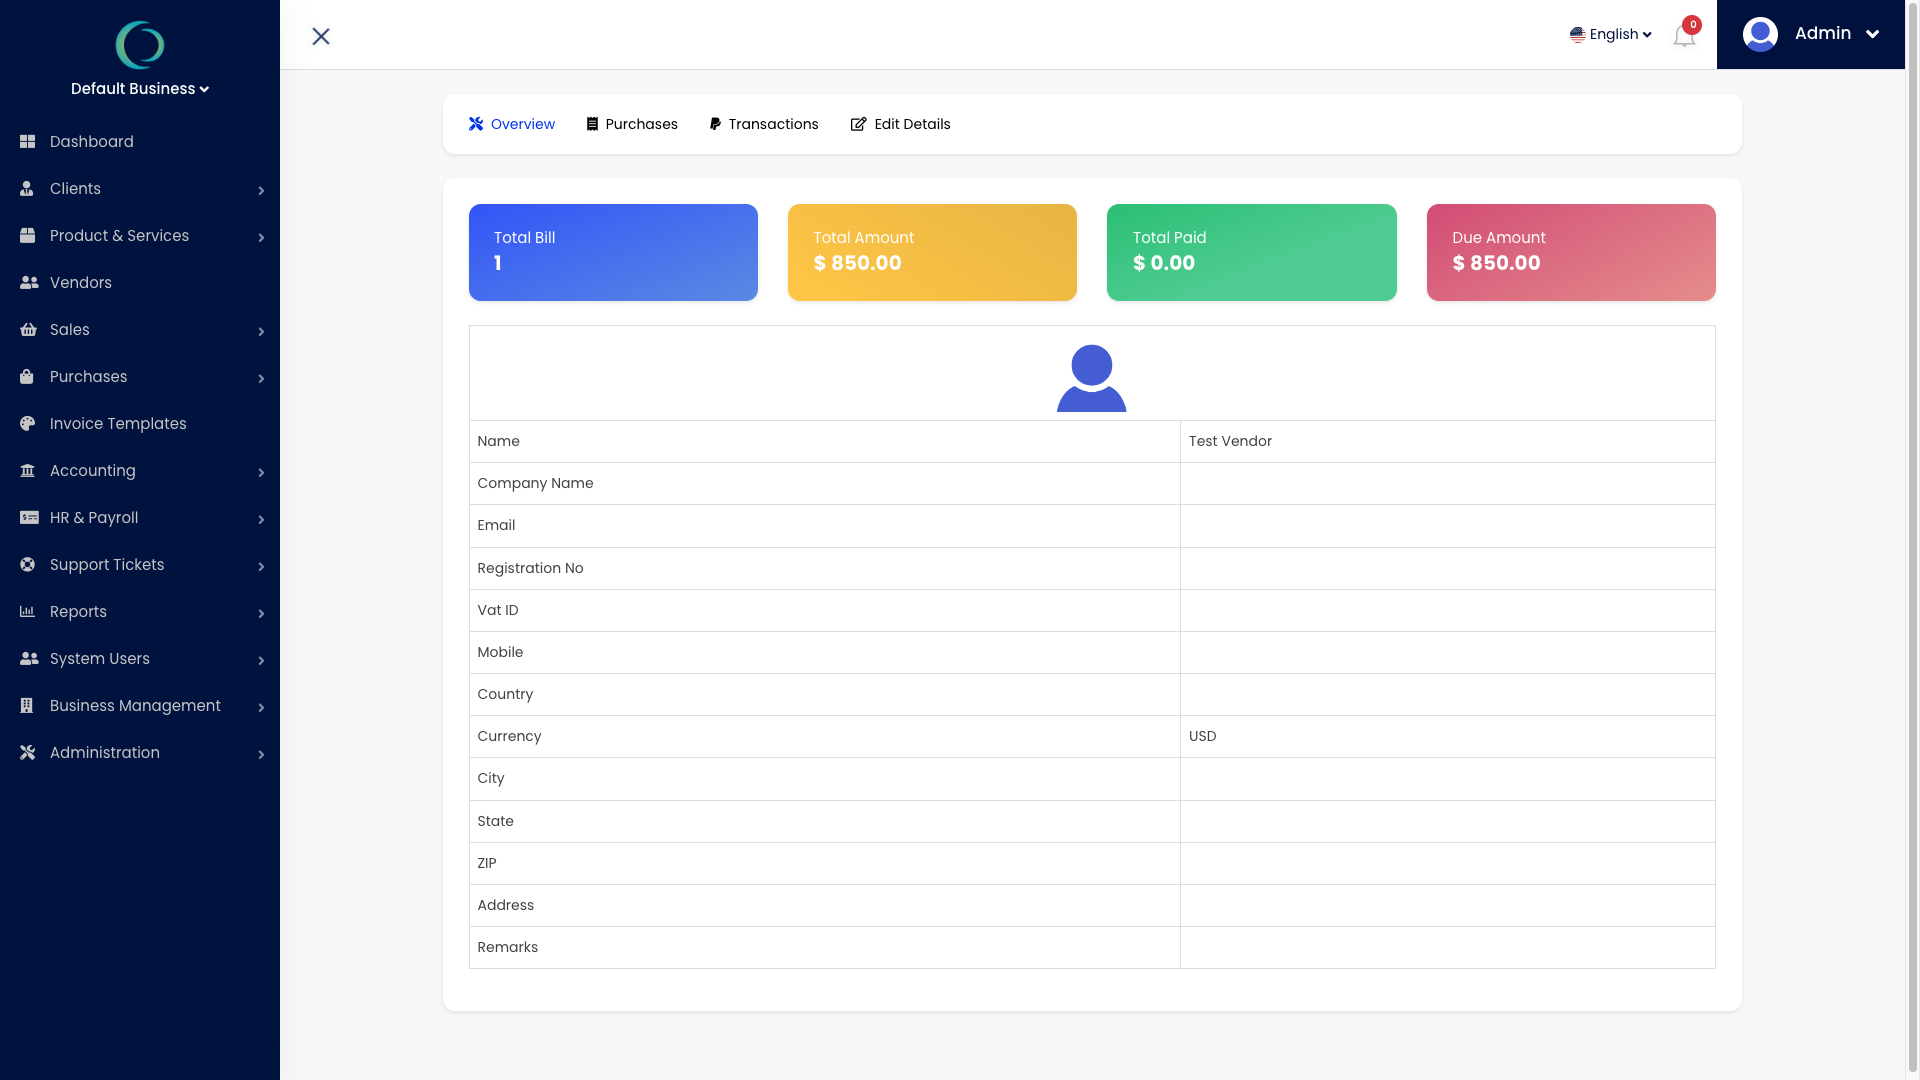This screenshot has width=1920, height=1080.
Task: Click the Total Bill summary card
Action: tap(613, 252)
